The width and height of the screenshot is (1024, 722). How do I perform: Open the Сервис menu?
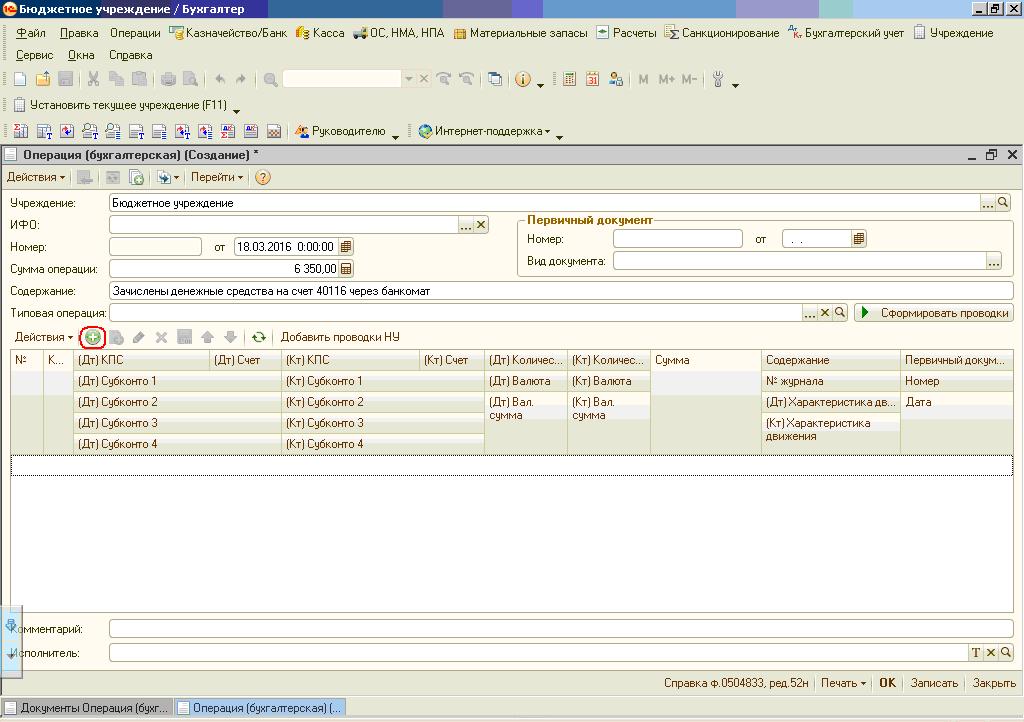35,55
